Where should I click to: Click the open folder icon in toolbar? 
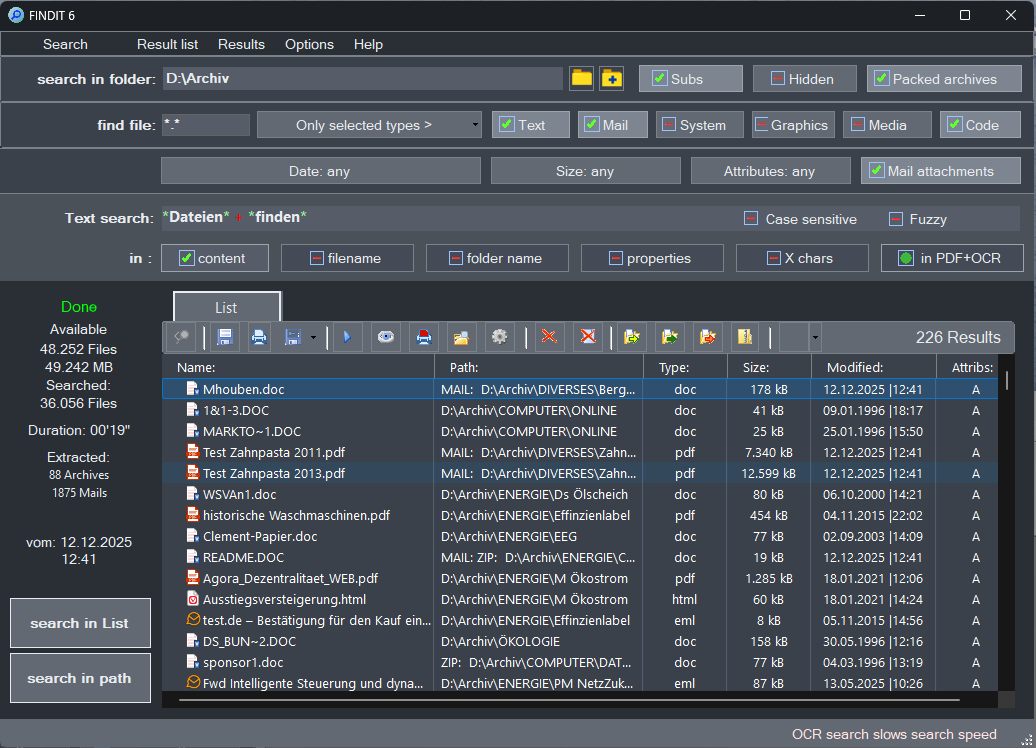[460, 337]
